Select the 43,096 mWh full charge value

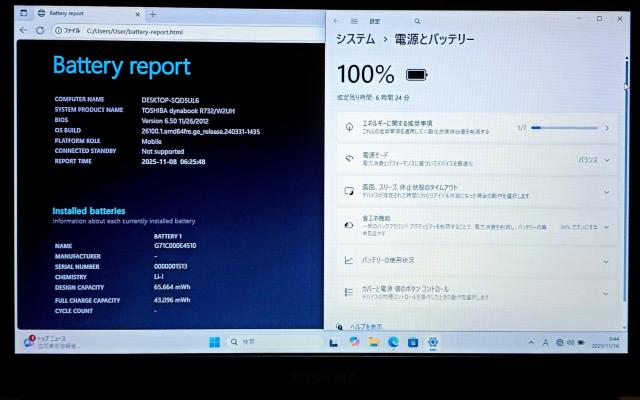[x=172, y=300]
